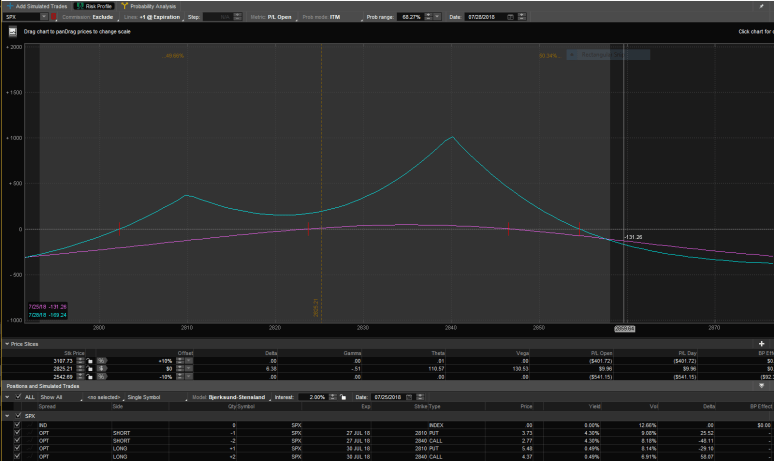Toggle the checkbox for the IND row

(x=17, y=425)
